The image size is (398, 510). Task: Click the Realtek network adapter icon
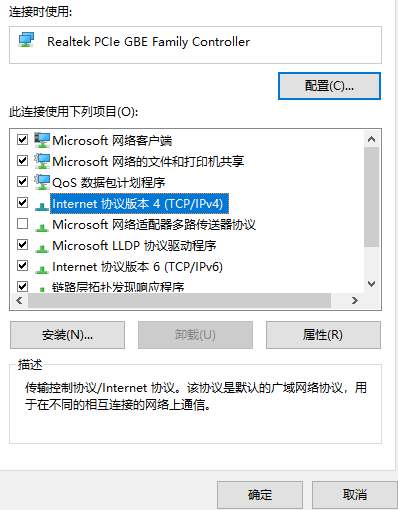click(x=26, y=40)
